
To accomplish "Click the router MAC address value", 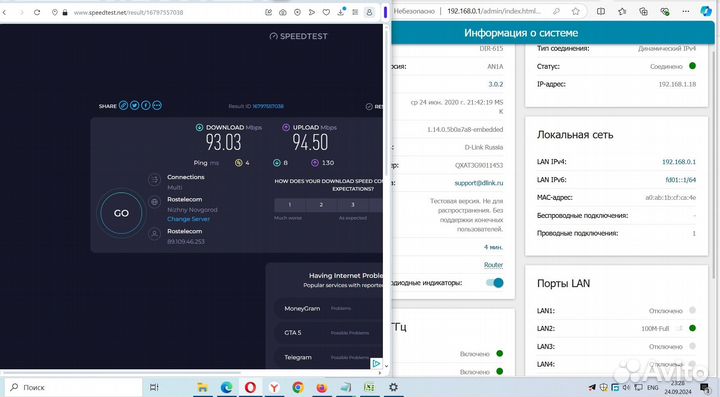I will pyautogui.click(x=670, y=197).
